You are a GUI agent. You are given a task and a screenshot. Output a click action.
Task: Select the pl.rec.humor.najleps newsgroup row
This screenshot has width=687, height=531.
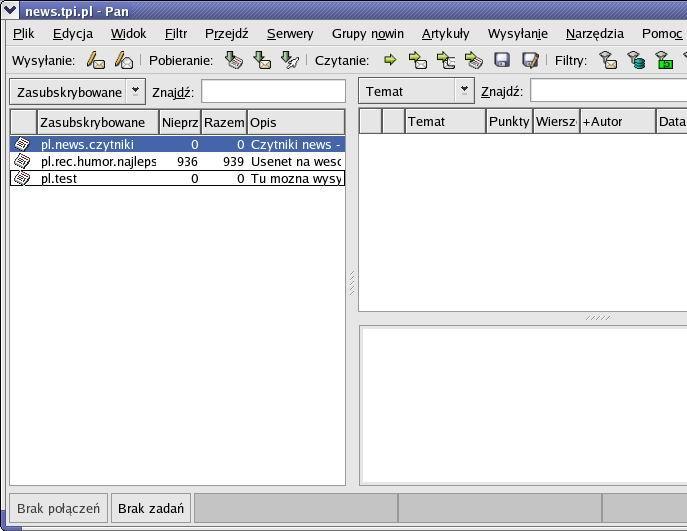pos(98,161)
